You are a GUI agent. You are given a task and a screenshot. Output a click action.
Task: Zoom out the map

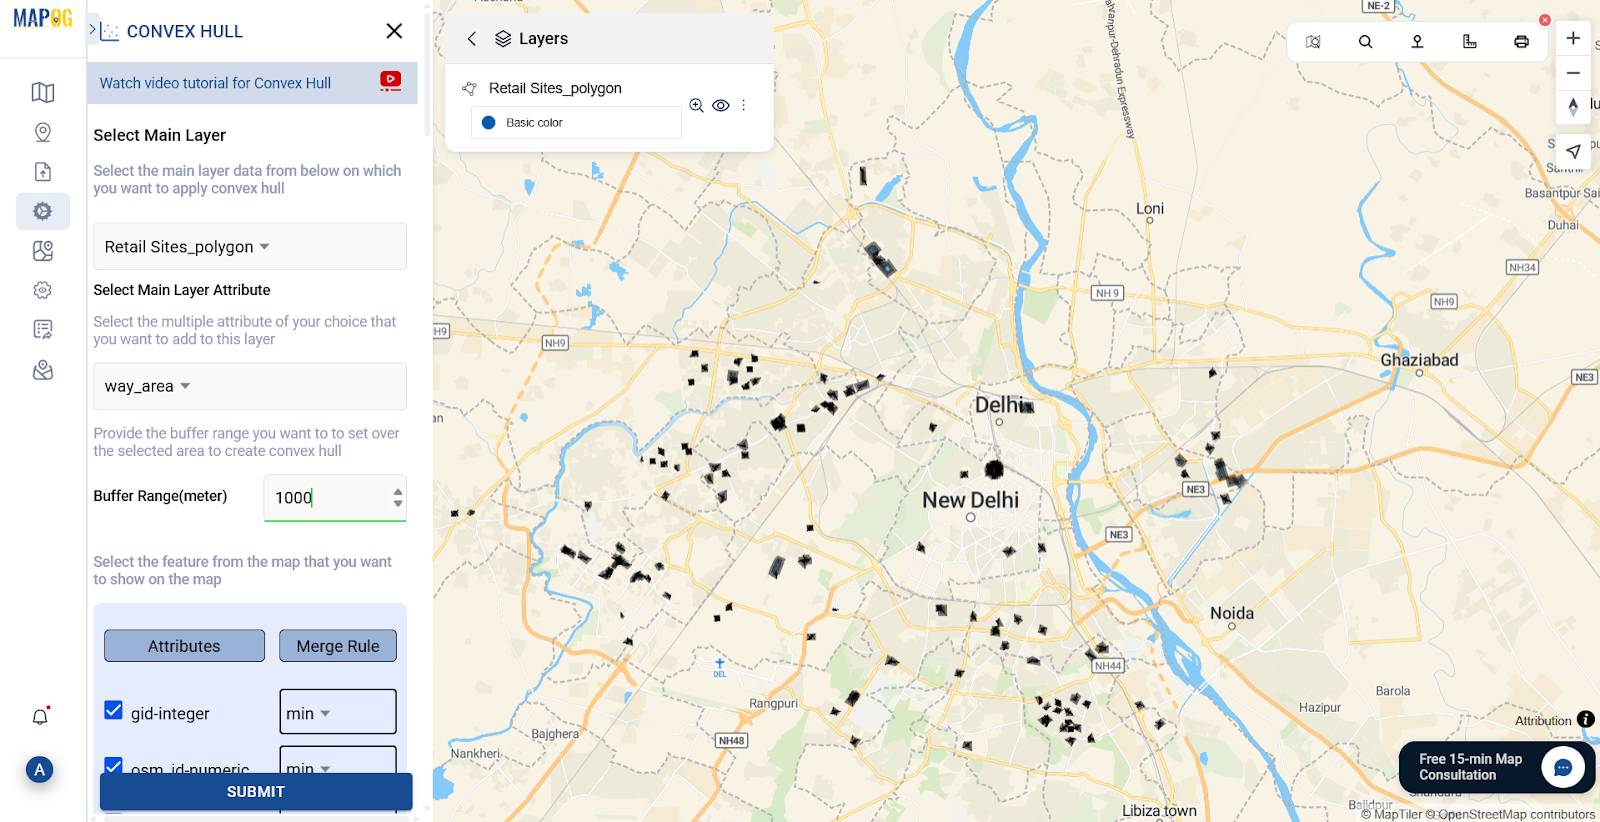[1573, 73]
